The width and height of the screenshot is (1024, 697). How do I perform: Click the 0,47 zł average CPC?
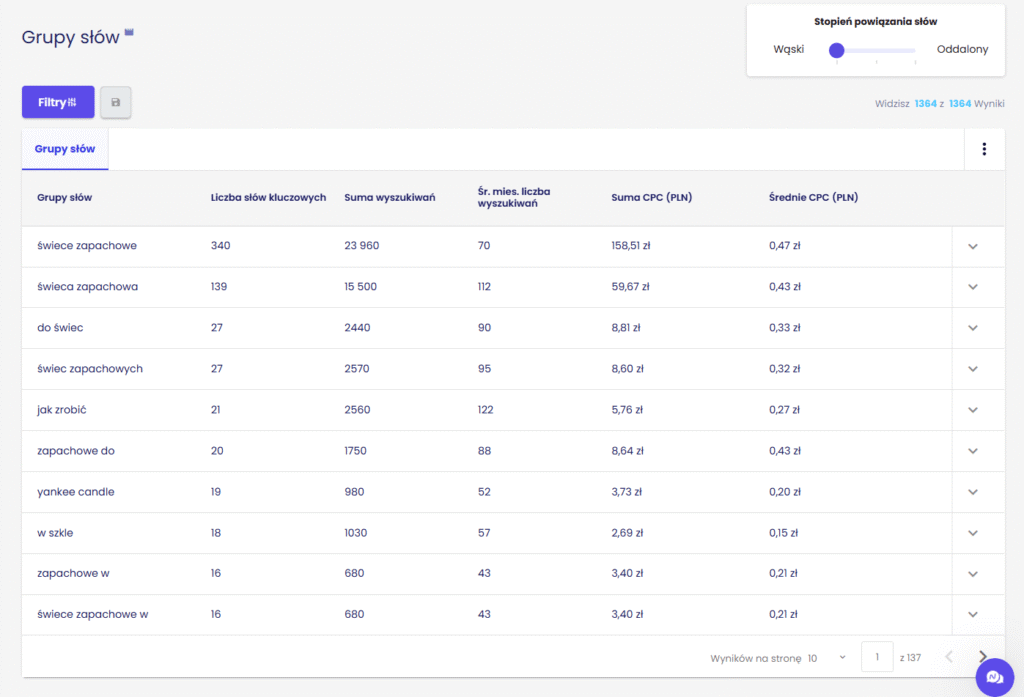[784, 246]
